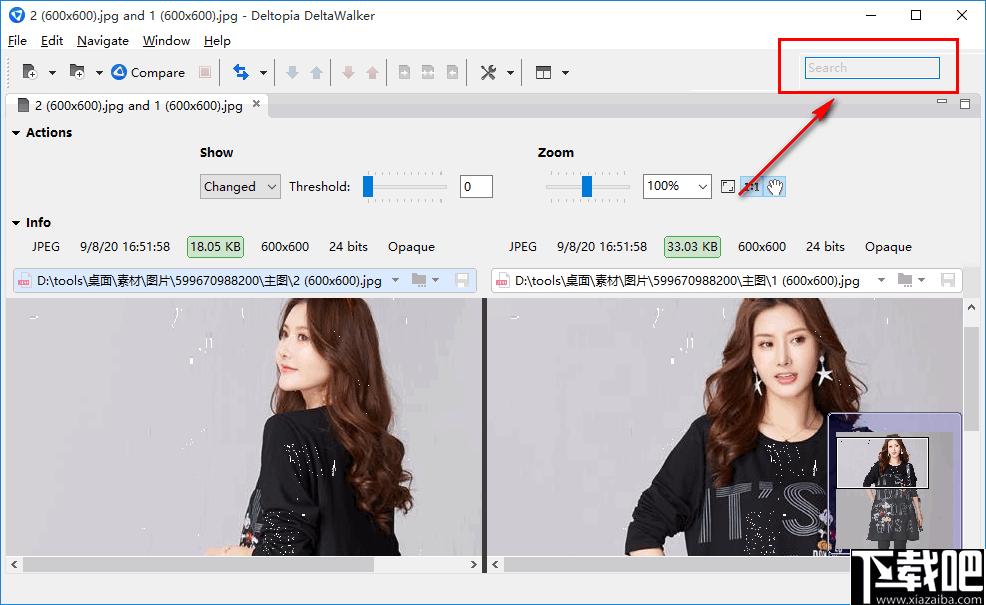Click the red previous conflict up arrow
This screenshot has height=605, width=986.
pos(372,72)
